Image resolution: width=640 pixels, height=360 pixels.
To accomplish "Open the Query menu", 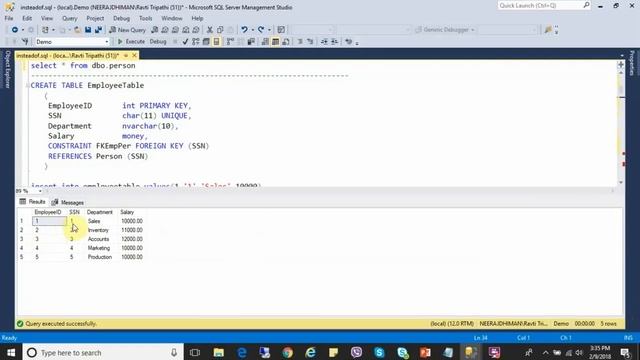I will click(69, 18).
